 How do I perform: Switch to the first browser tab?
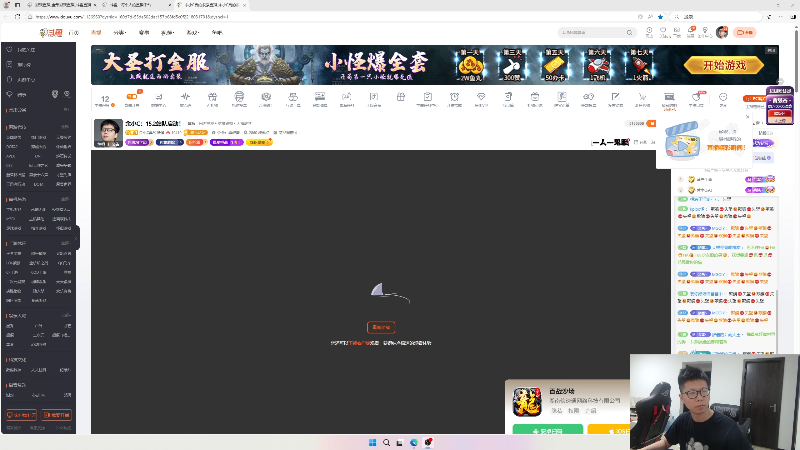coord(60,5)
